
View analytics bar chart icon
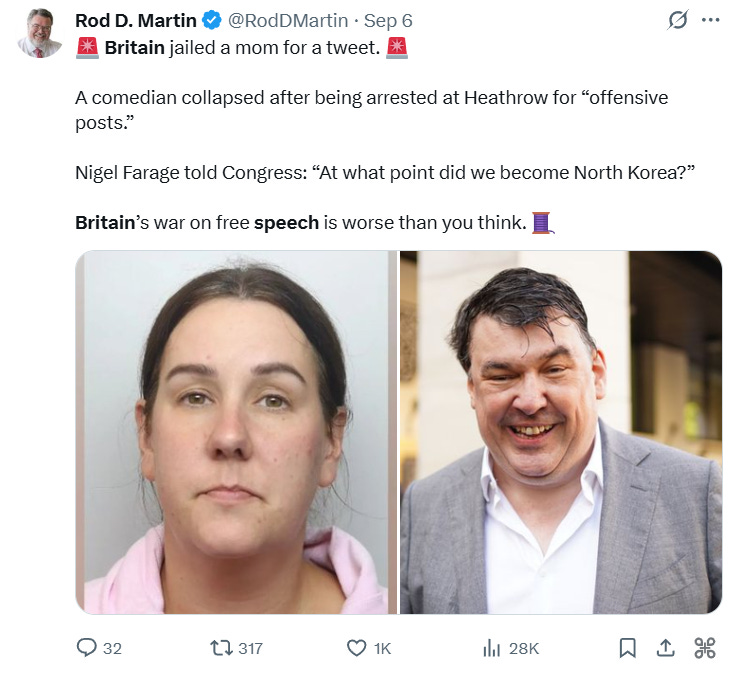pyautogui.click(x=491, y=648)
